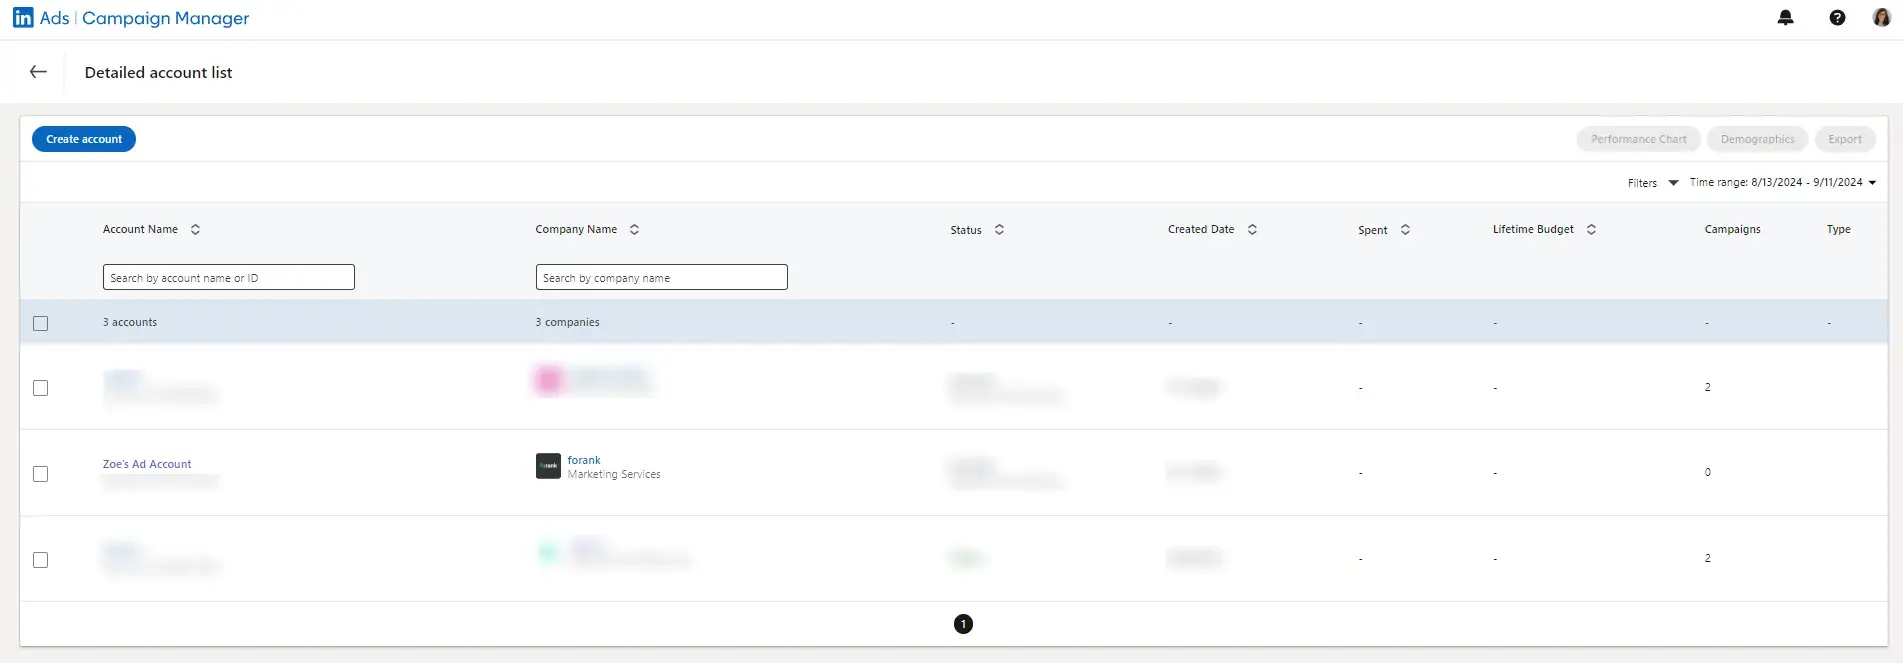Click the '3 companies' summary text
Image resolution: width=1903 pixels, height=663 pixels.
567,322
